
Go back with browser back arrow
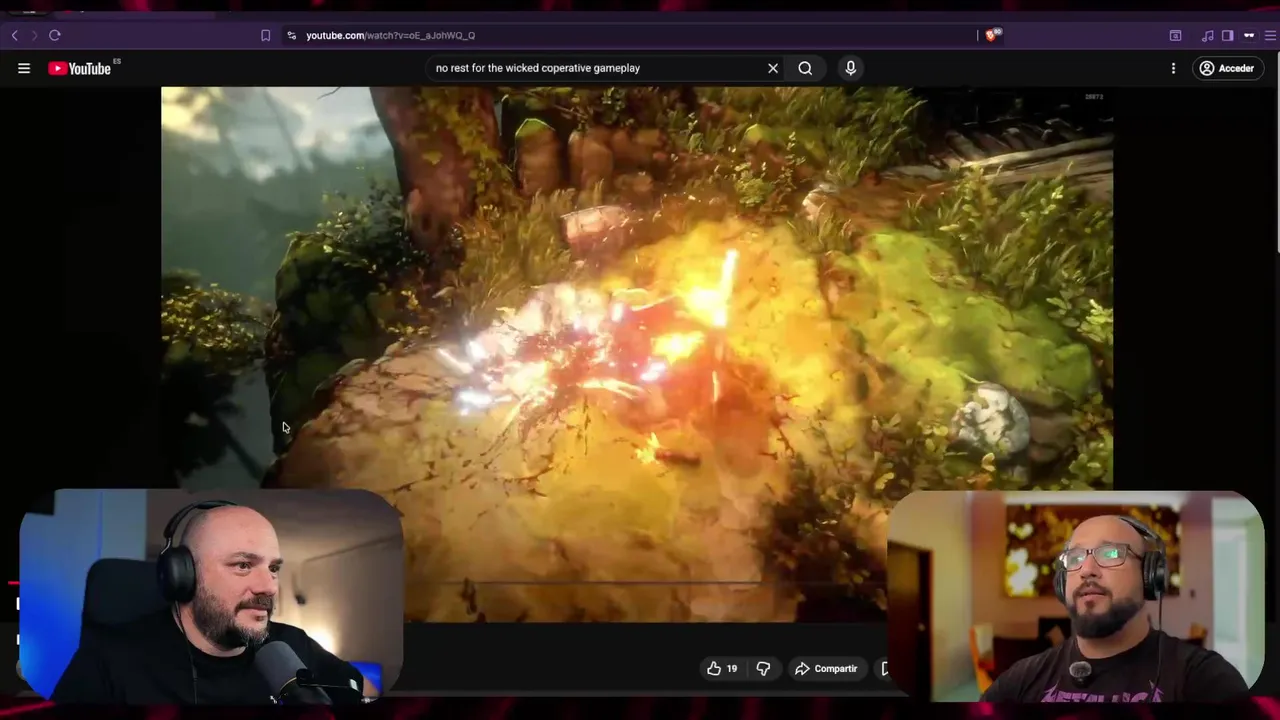(x=14, y=35)
